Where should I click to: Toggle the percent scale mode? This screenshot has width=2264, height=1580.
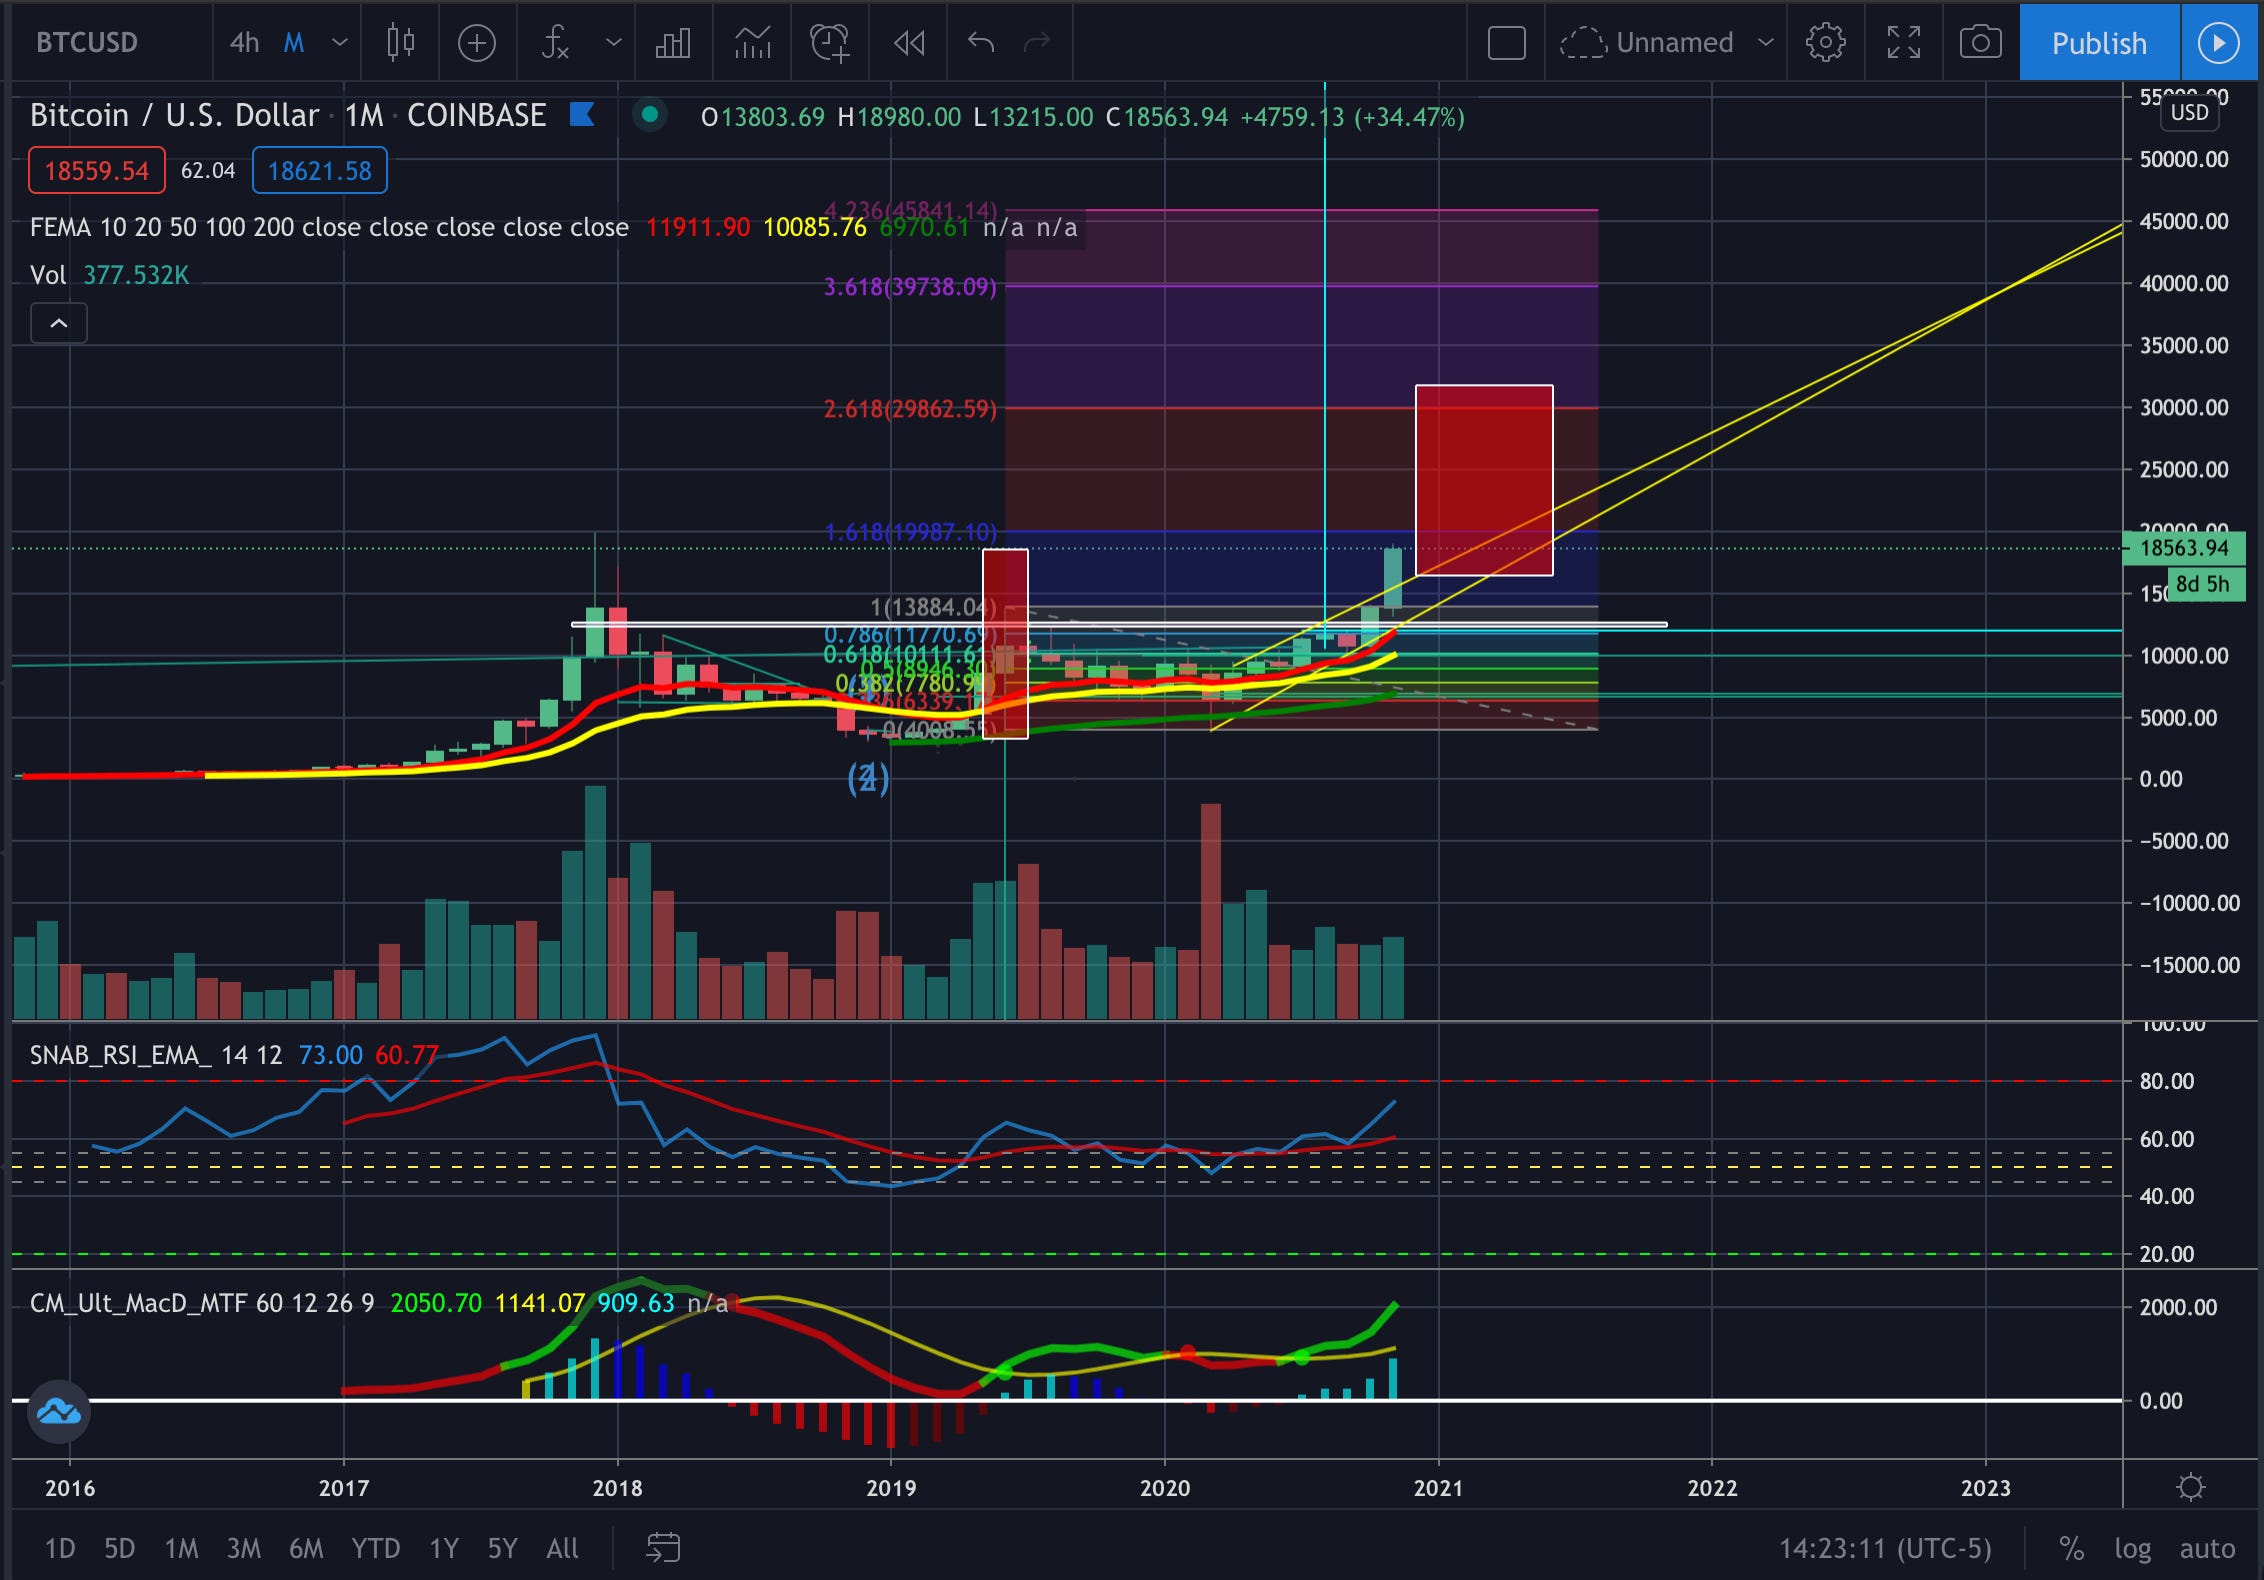click(2071, 1548)
